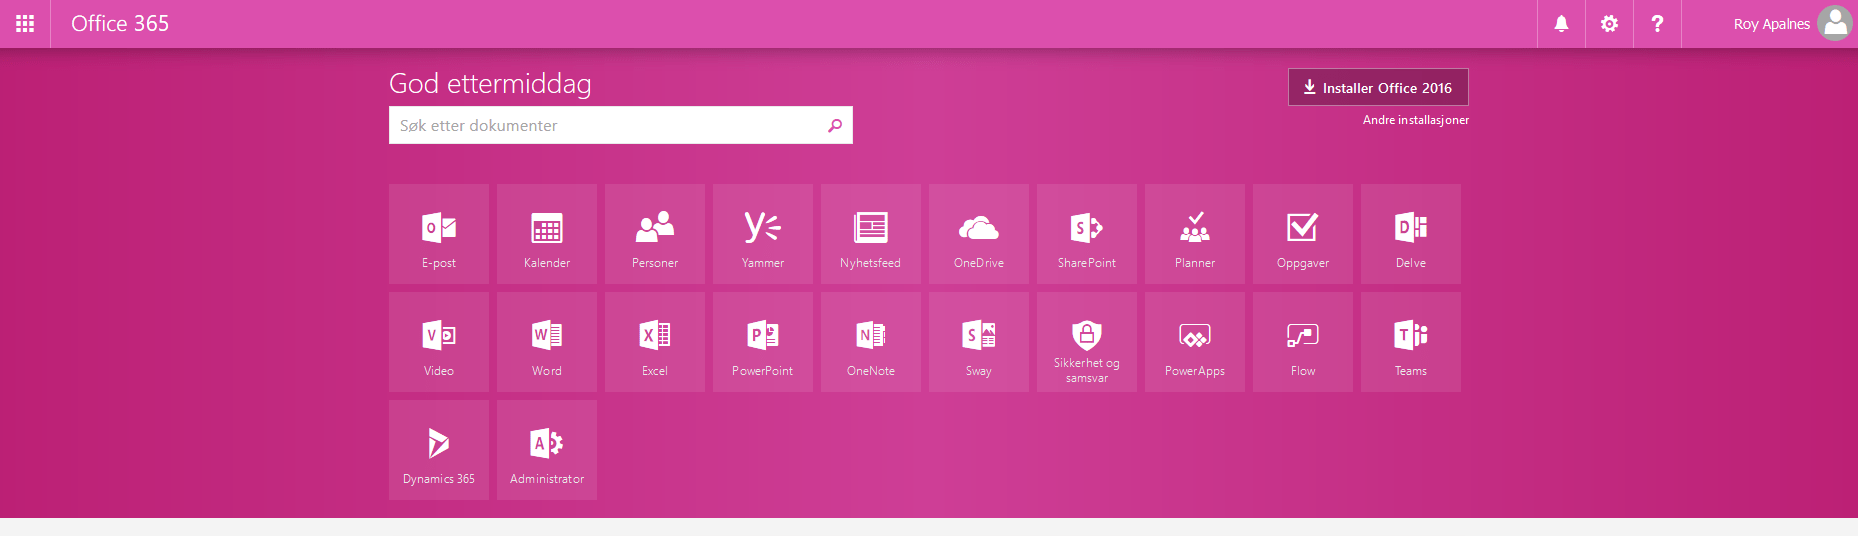Open the Andre installasjoner link
Viewport: 1858px width, 536px height.
coord(1416,120)
